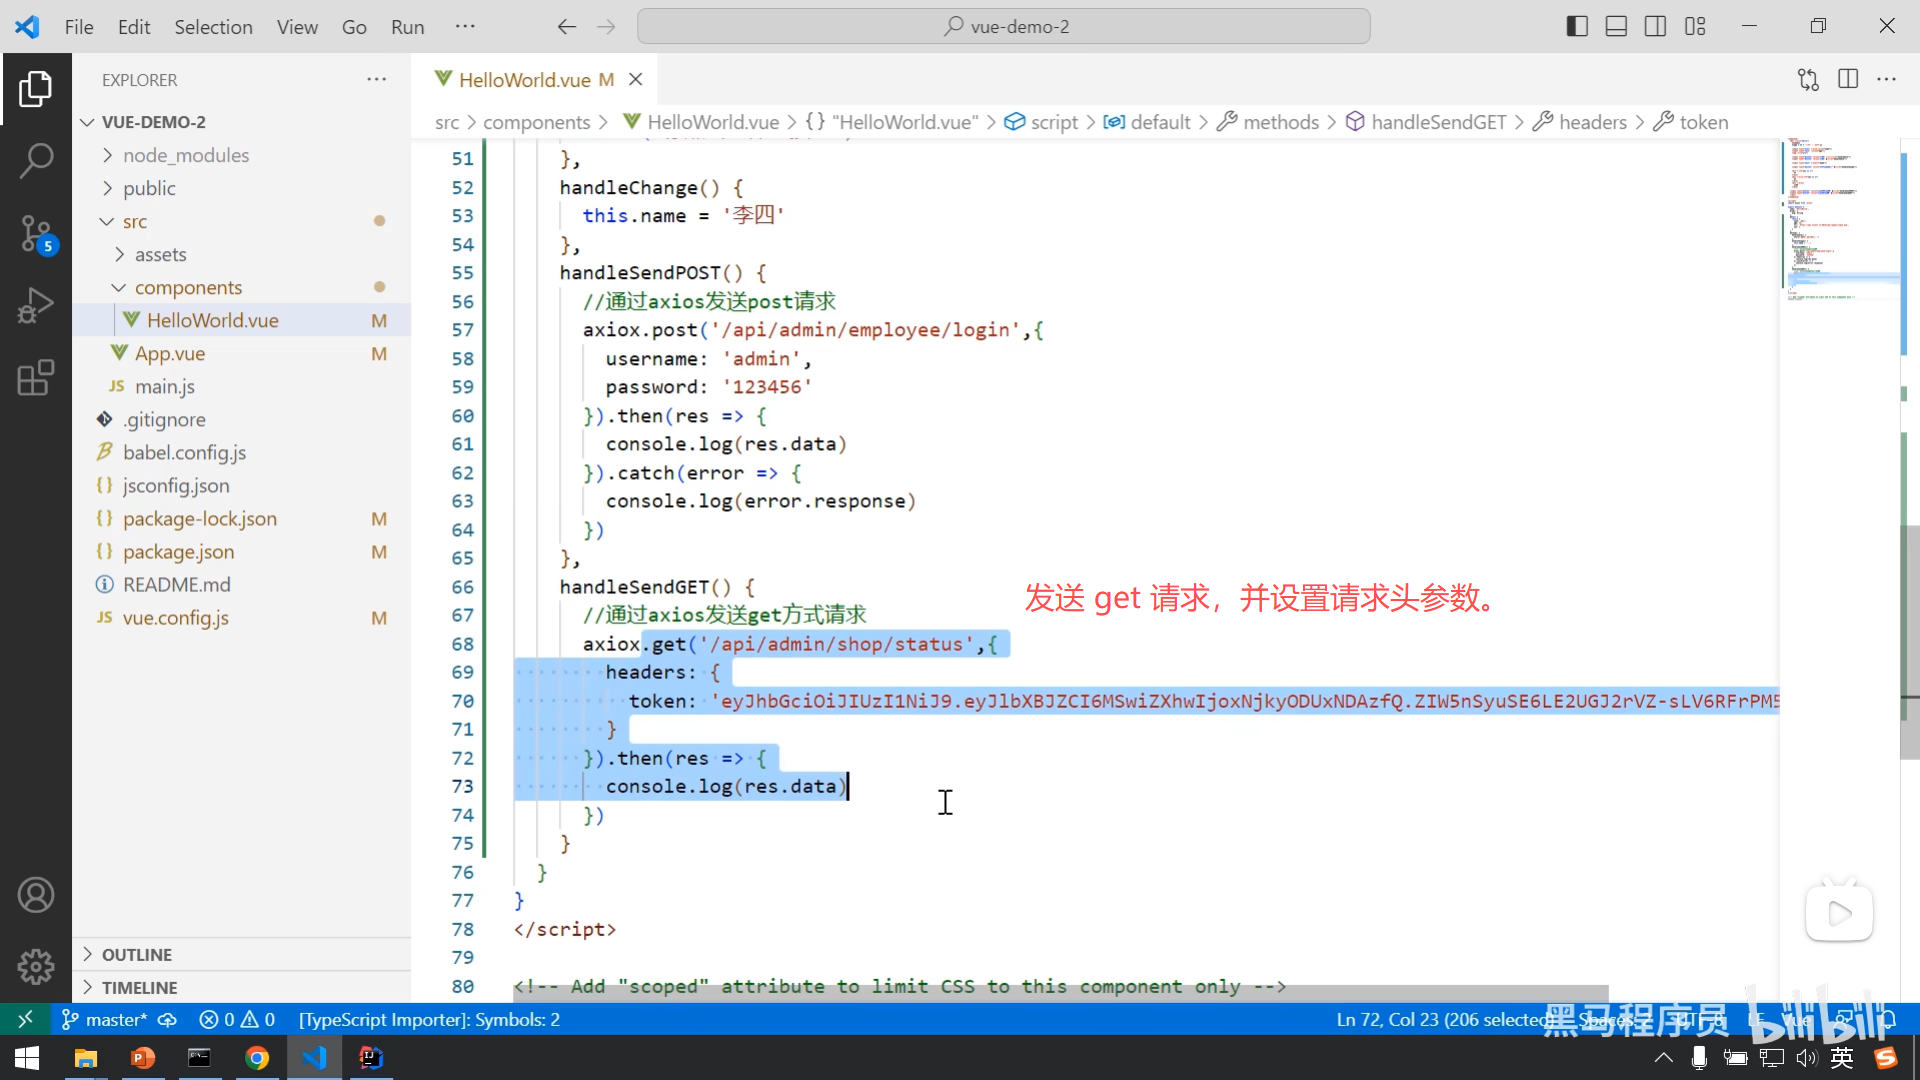The width and height of the screenshot is (1920, 1080).
Task: Open Source Control view with 5 changes
Action: (36, 234)
